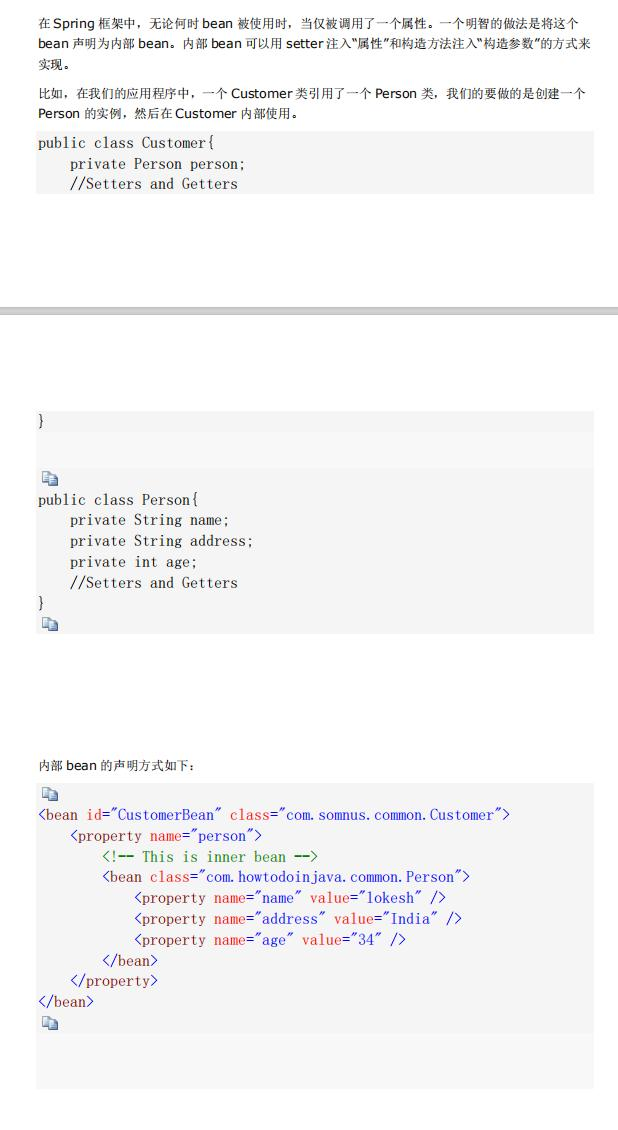Click the outermost '</bean>' closing tag

(x=66, y=1001)
